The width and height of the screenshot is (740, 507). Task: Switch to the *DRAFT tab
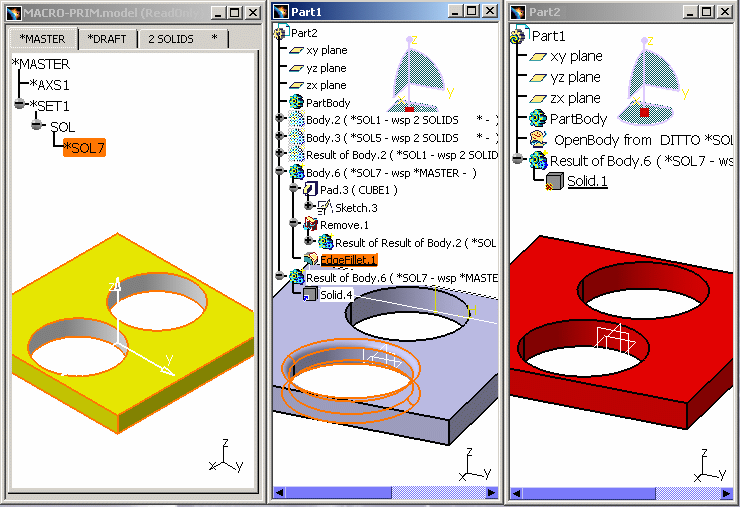click(x=105, y=39)
